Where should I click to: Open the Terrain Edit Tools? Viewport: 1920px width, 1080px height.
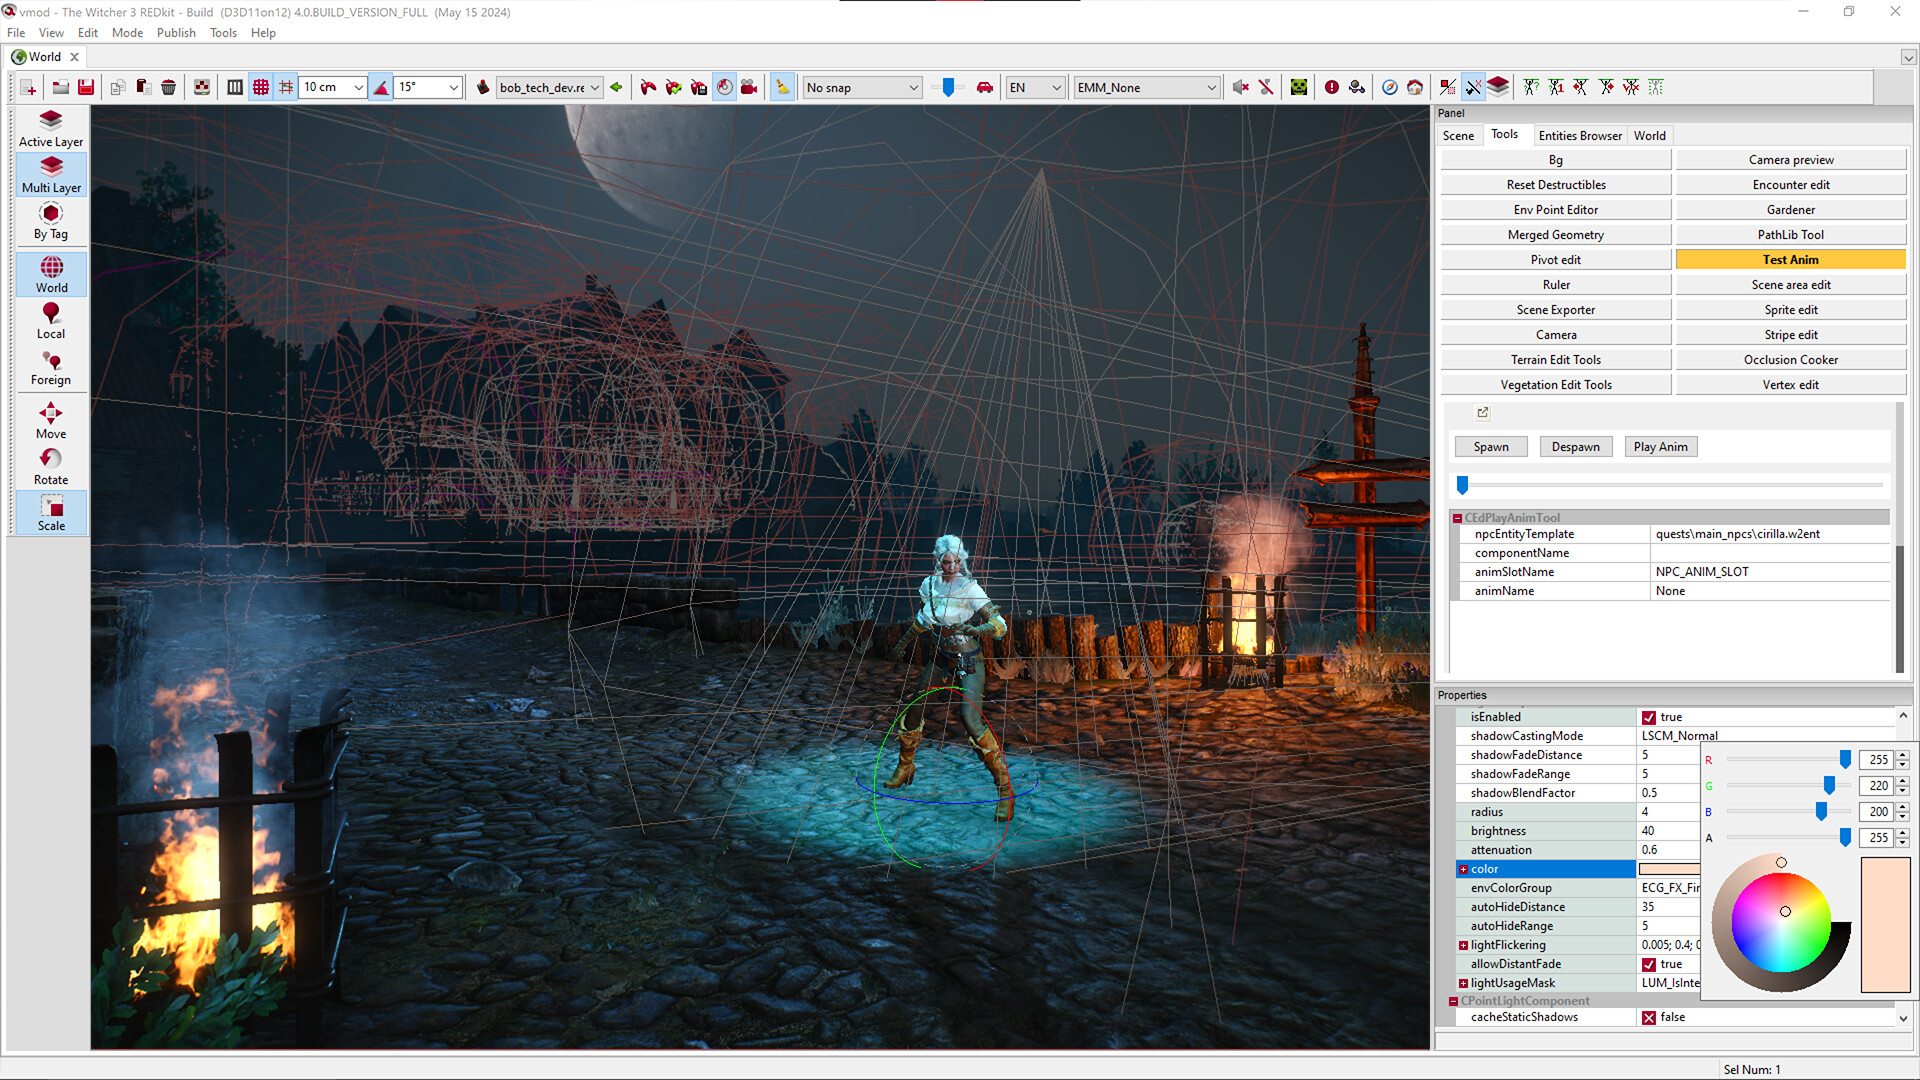(1555, 359)
